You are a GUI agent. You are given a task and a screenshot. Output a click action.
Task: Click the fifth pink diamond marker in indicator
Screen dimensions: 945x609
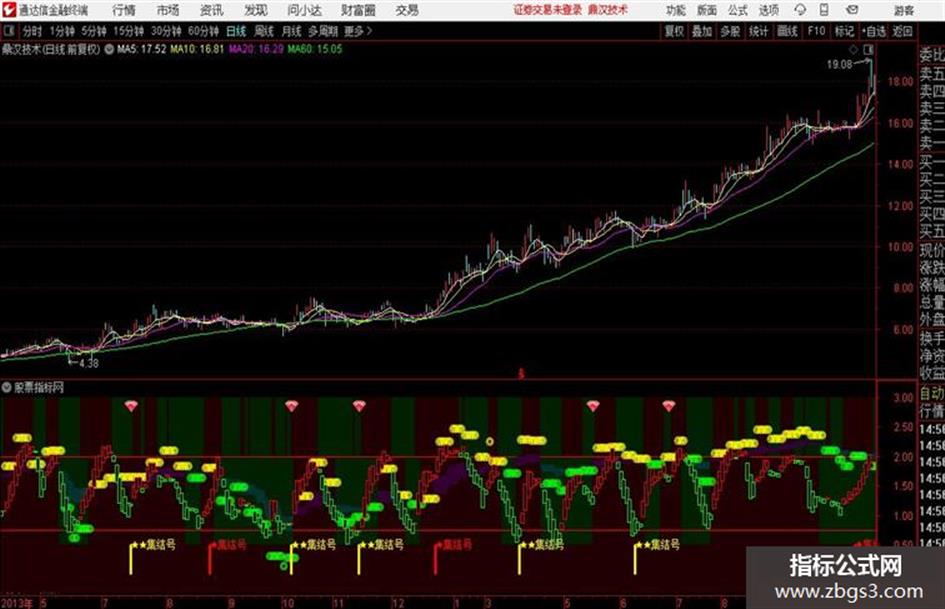(x=668, y=406)
